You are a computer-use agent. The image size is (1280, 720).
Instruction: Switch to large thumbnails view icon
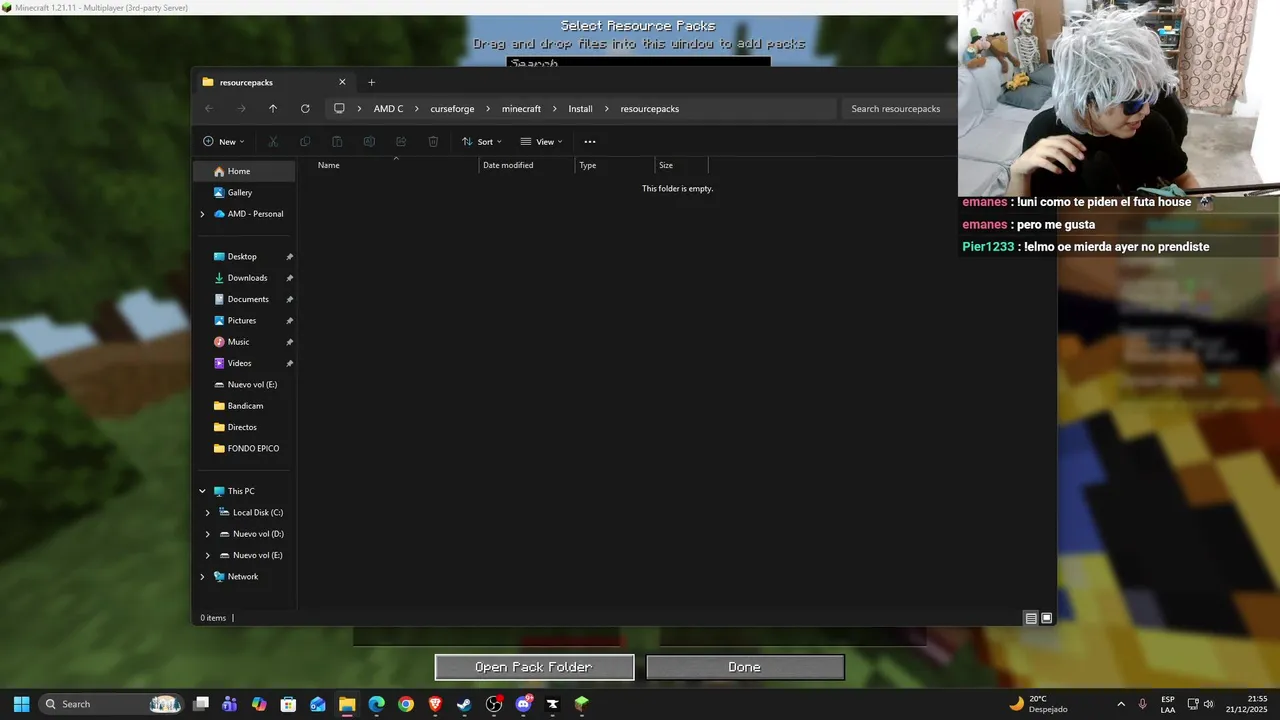[x=1047, y=618]
